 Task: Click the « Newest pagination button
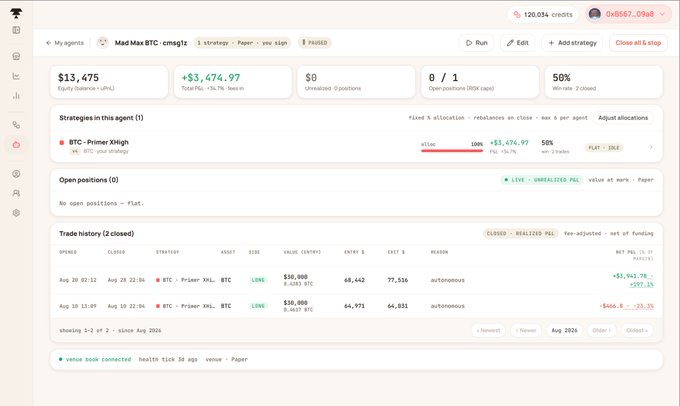pos(488,331)
